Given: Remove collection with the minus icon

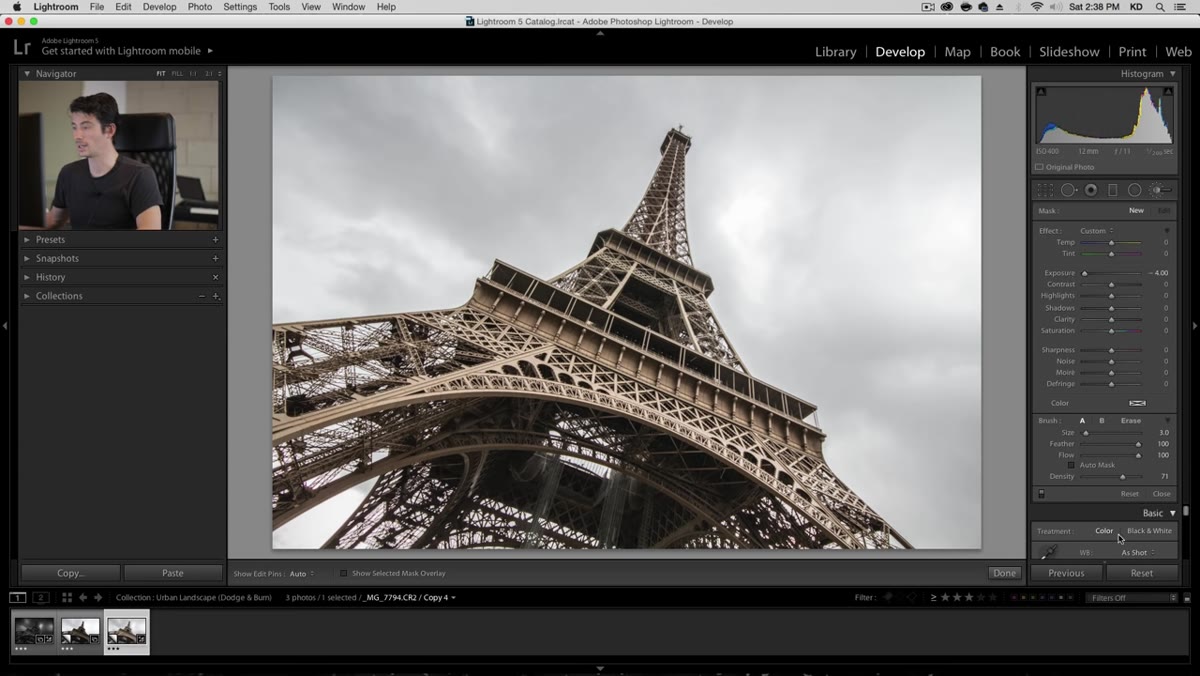Looking at the screenshot, I should (202, 296).
